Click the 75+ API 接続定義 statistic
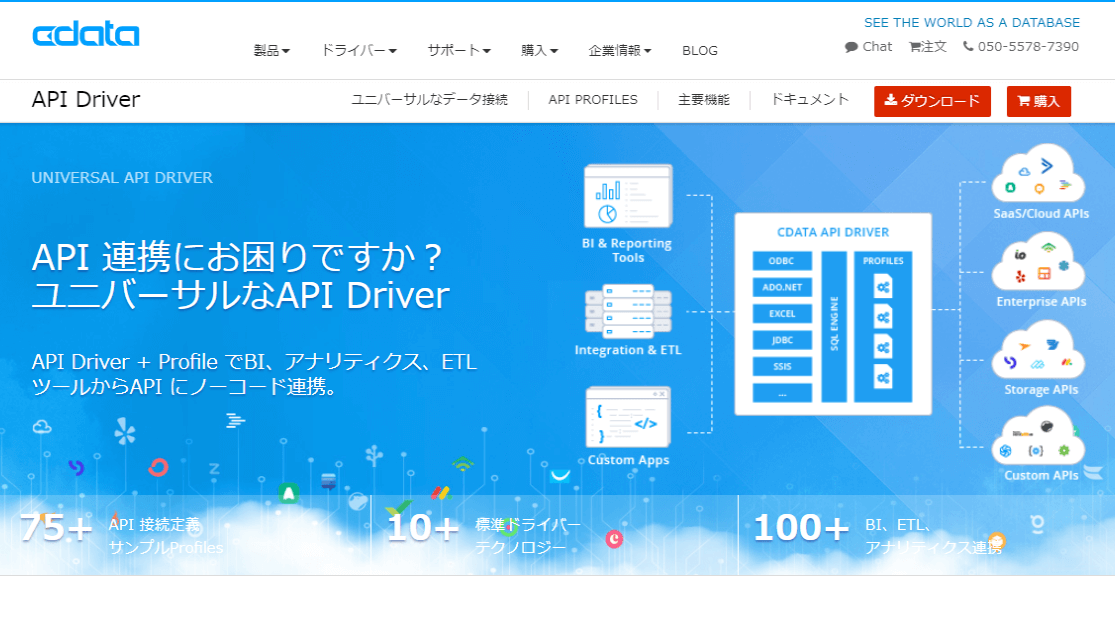 [121, 535]
